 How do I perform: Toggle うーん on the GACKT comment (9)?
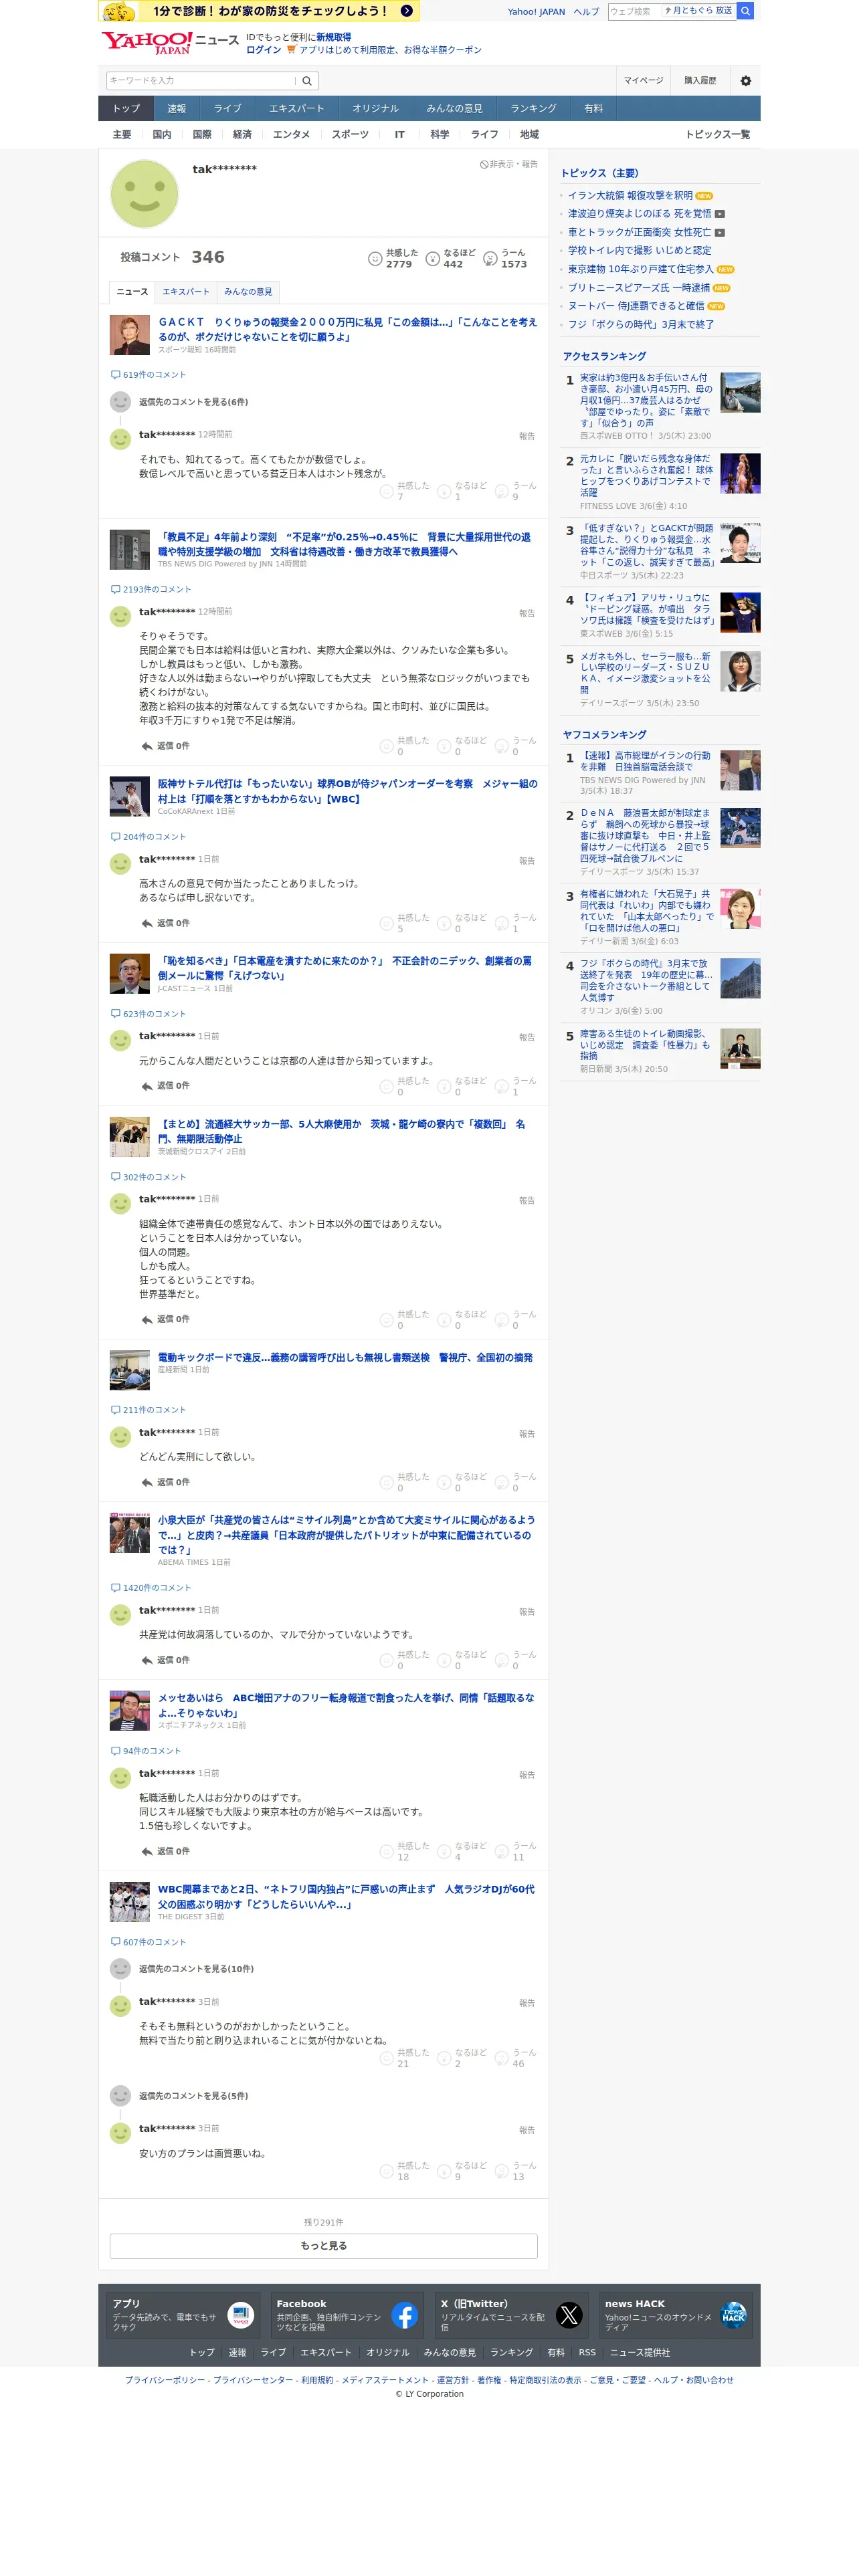pyautogui.click(x=516, y=491)
